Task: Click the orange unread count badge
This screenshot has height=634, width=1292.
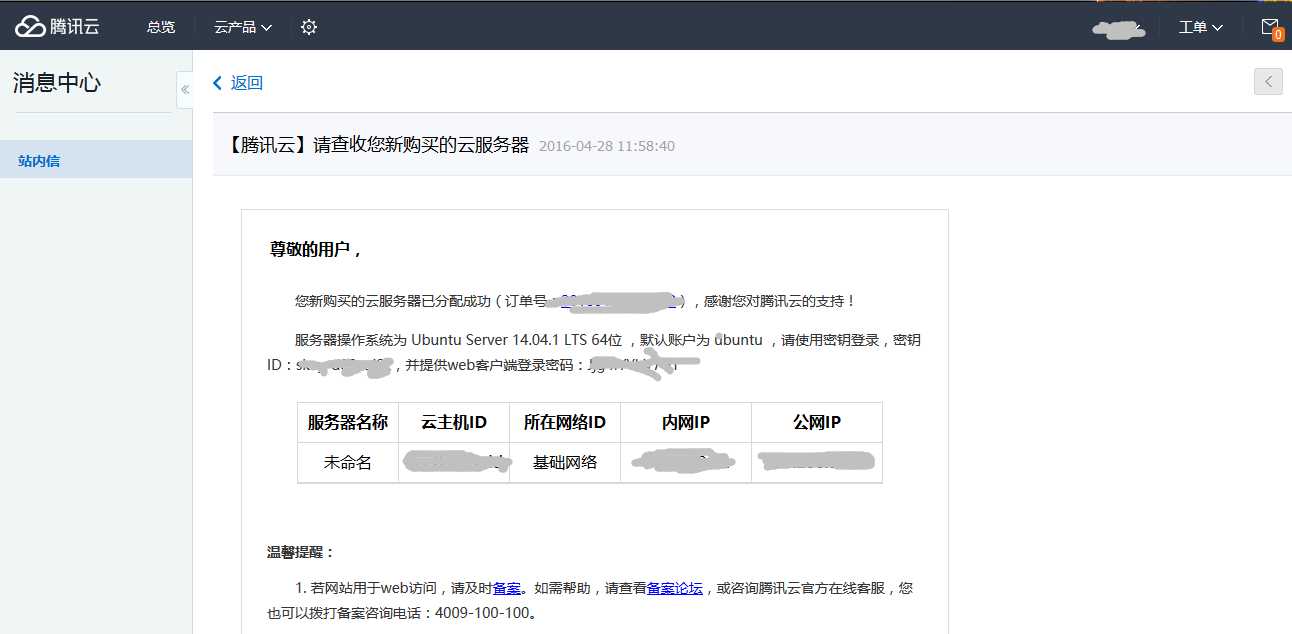Action: coord(1278,35)
